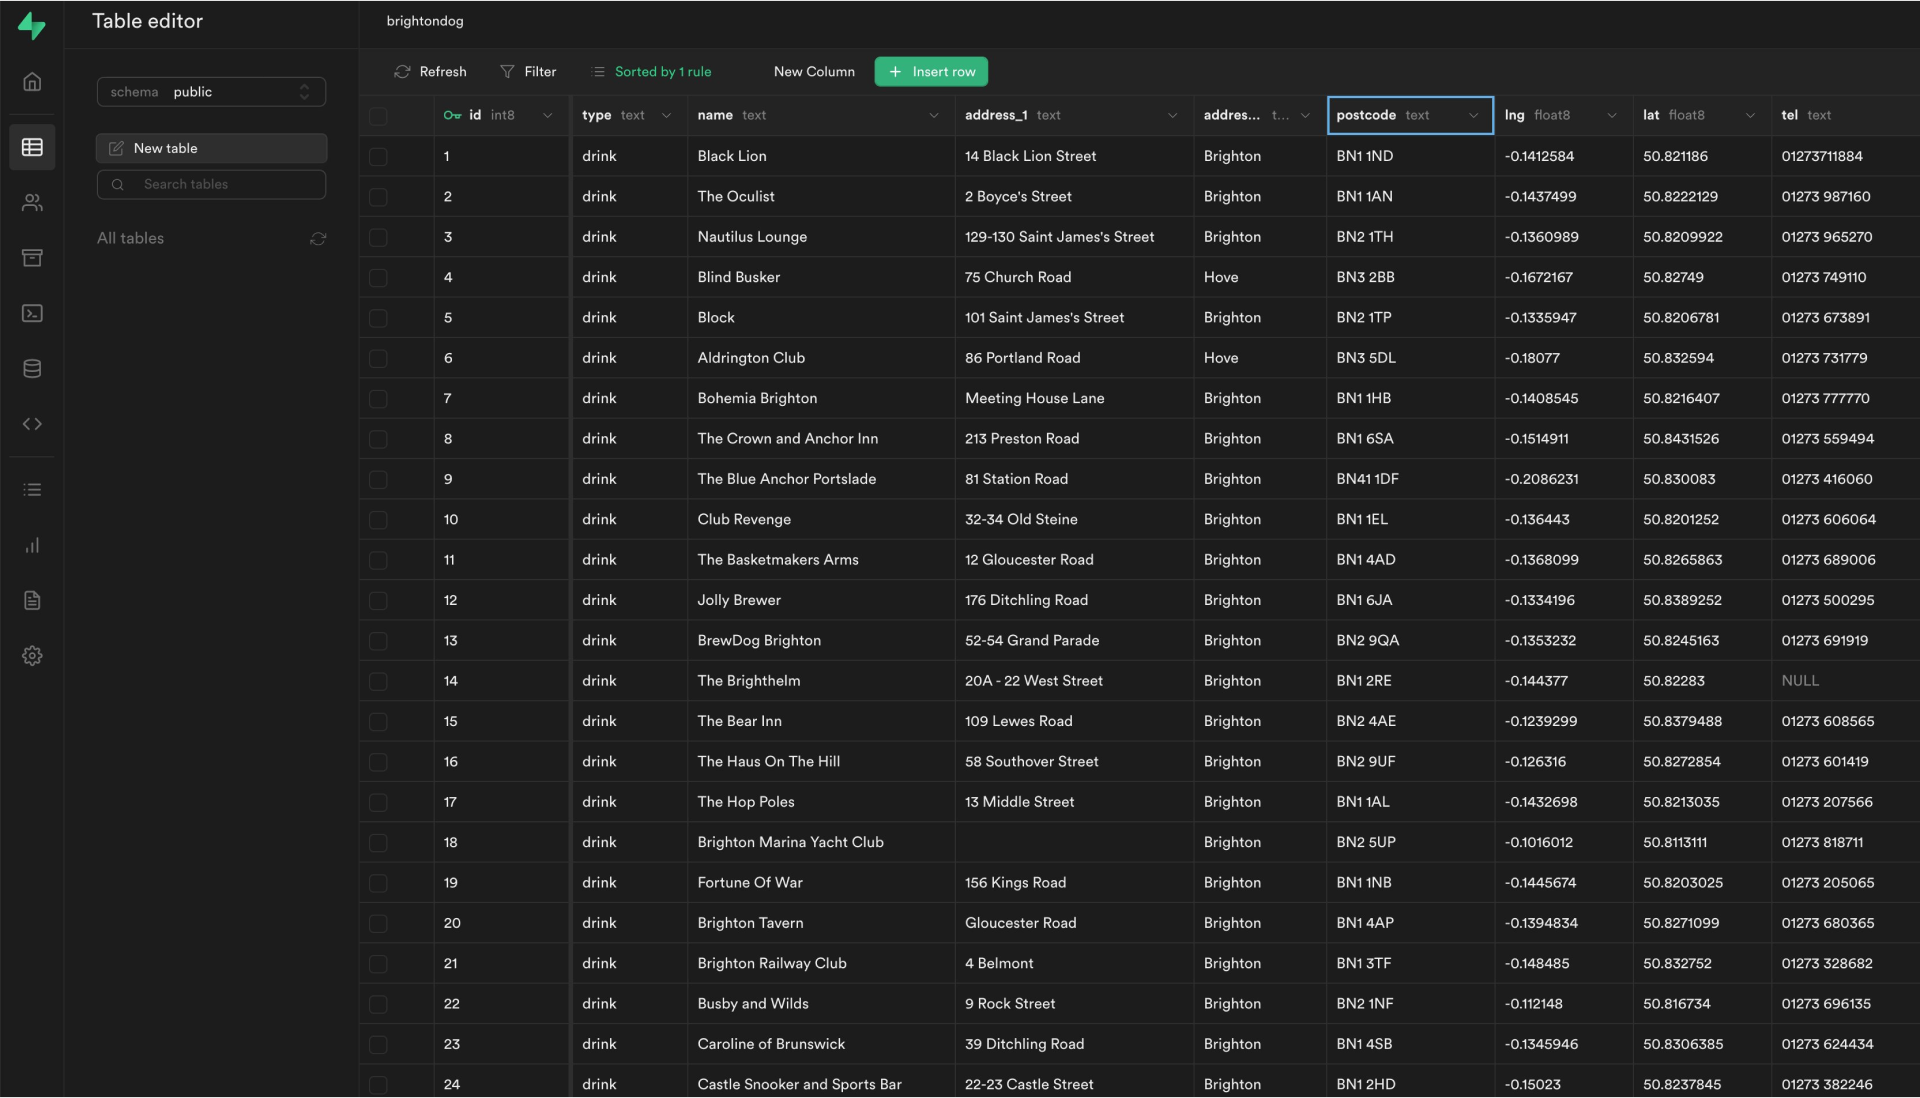Click the name cell 'Caroline of Brunswick'
Screen dimensions: 1920x1098
pos(820,1044)
